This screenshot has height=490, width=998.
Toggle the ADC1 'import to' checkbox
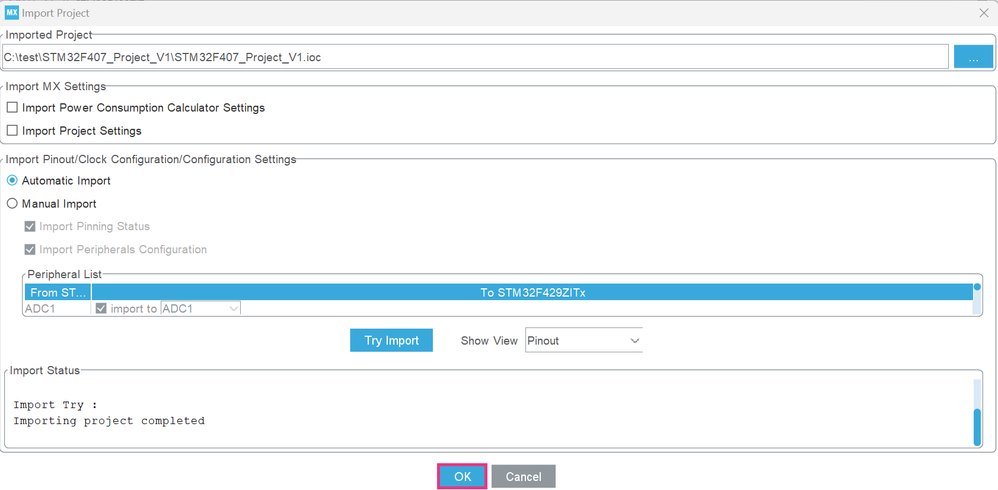[101, 309]
